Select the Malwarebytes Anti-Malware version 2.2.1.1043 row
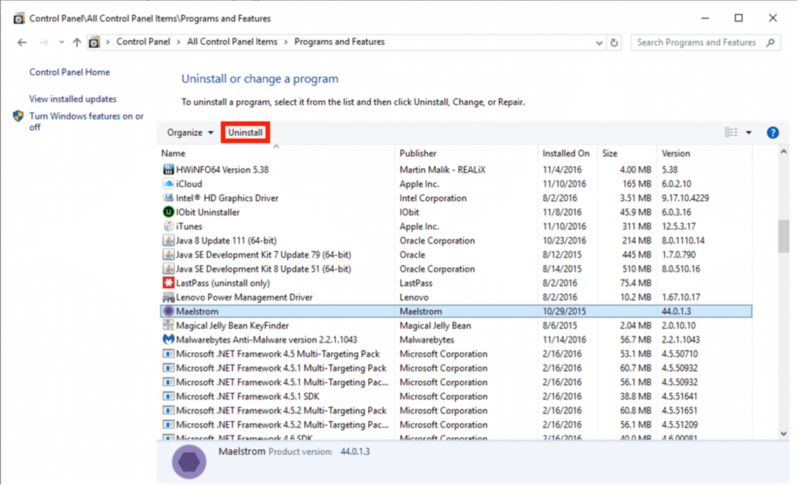Viewport: 800px width, 486px height. [456, 339]
